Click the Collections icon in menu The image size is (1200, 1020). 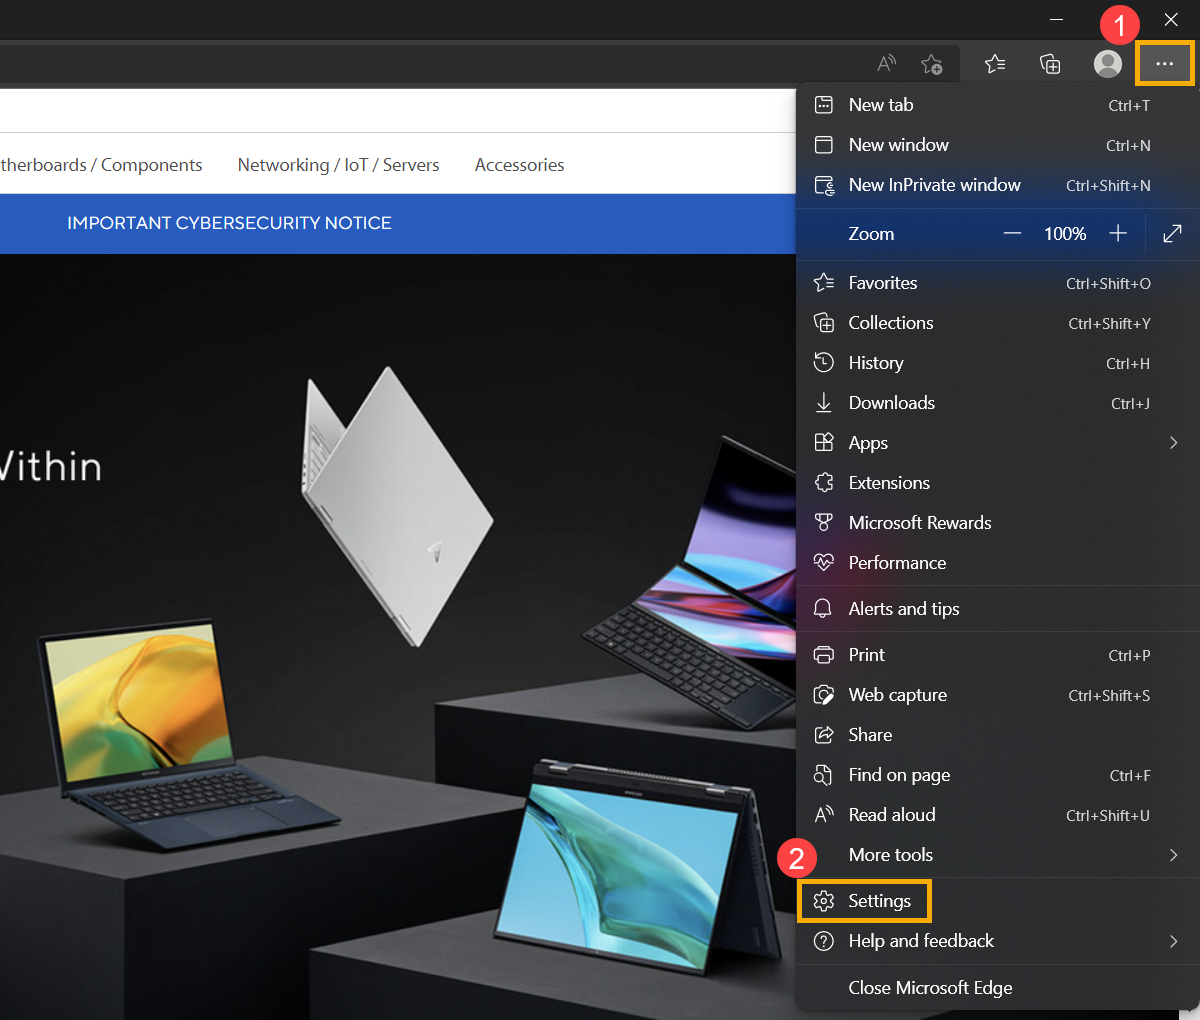point(824,323)
